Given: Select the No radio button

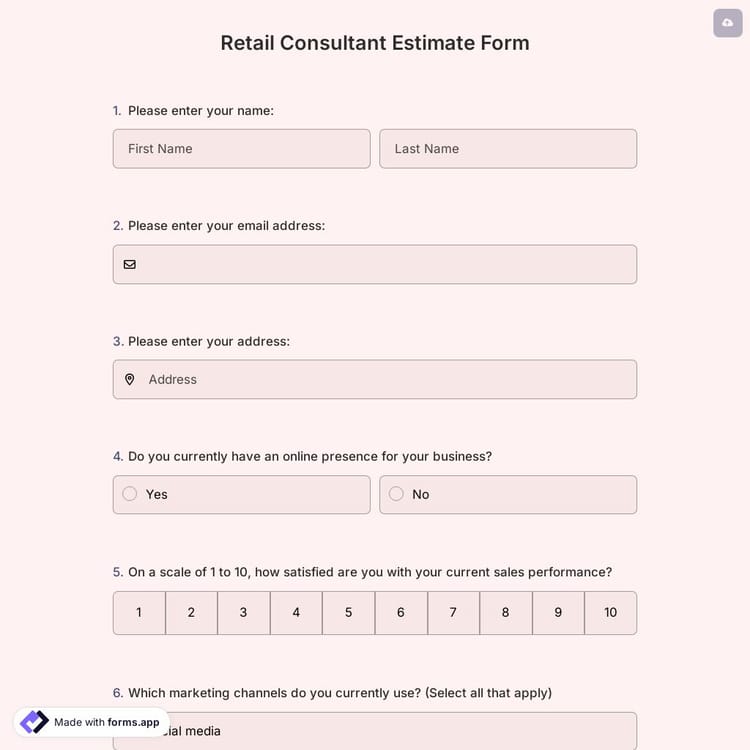Looking at the screenshot, I should (x=396, y=494).
